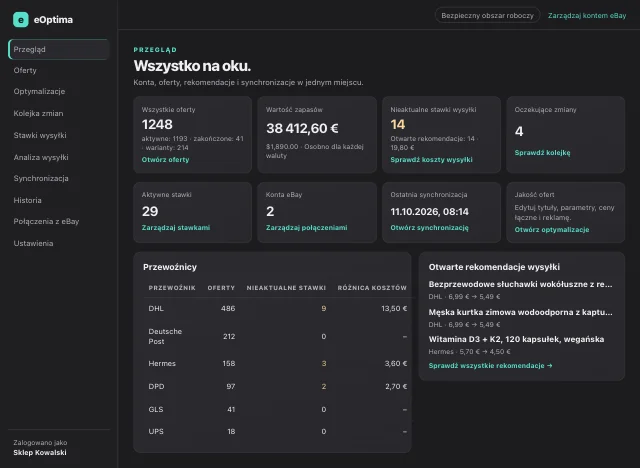Go to Ustawienia in the sidebar
The width and height of the screenshot is (640, 468).
pos(33,243)
